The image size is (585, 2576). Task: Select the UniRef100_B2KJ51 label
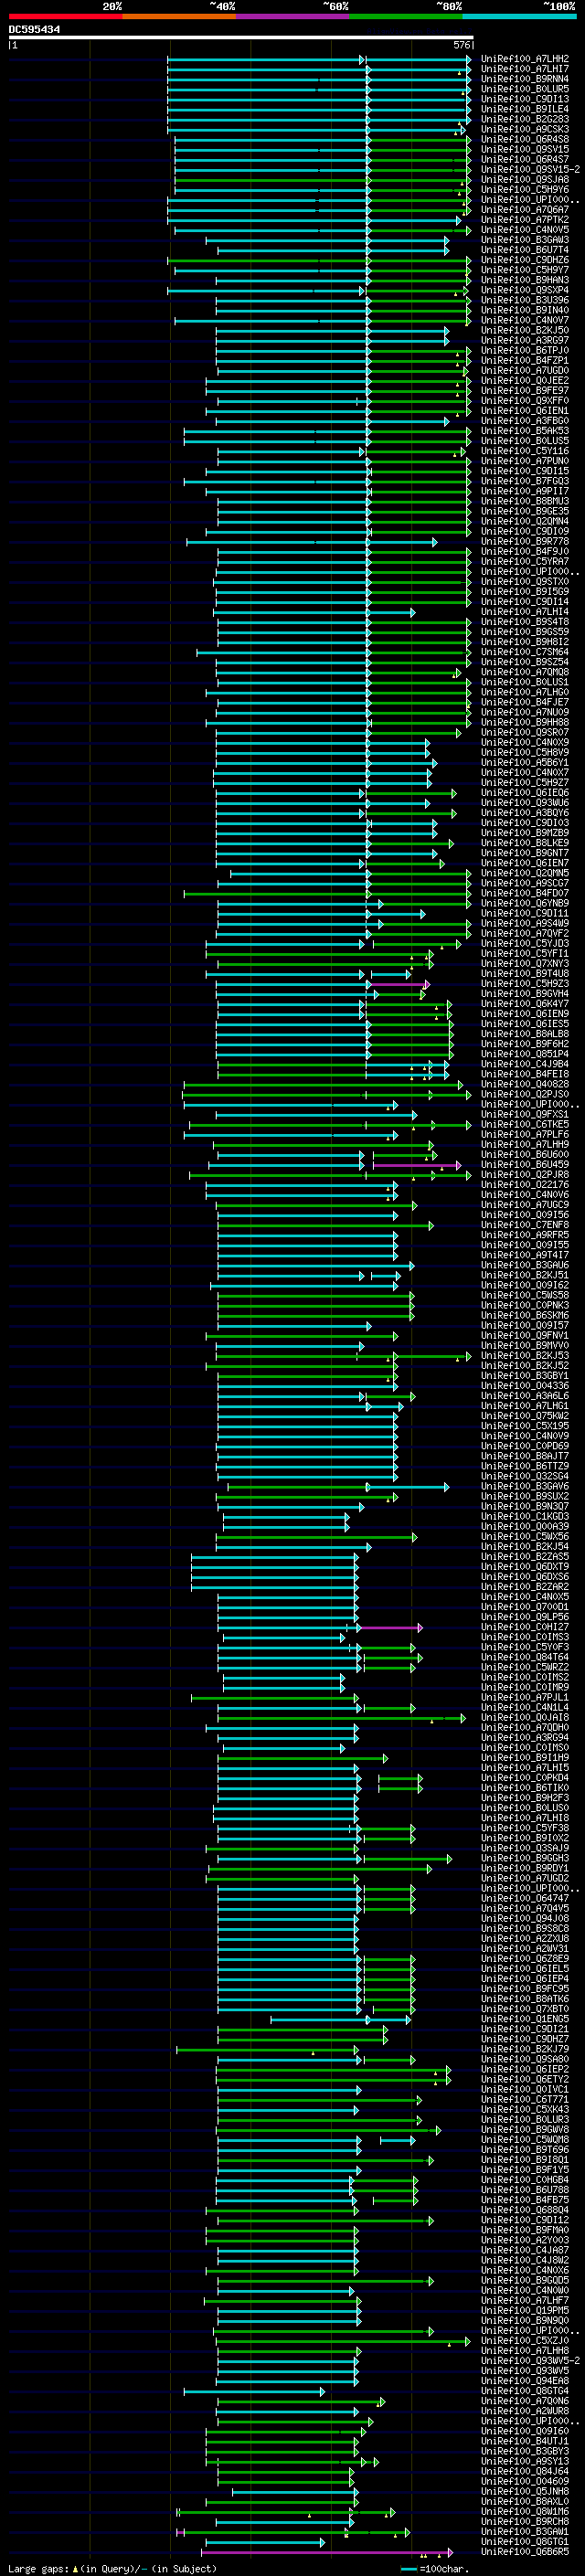[525, 1275]
